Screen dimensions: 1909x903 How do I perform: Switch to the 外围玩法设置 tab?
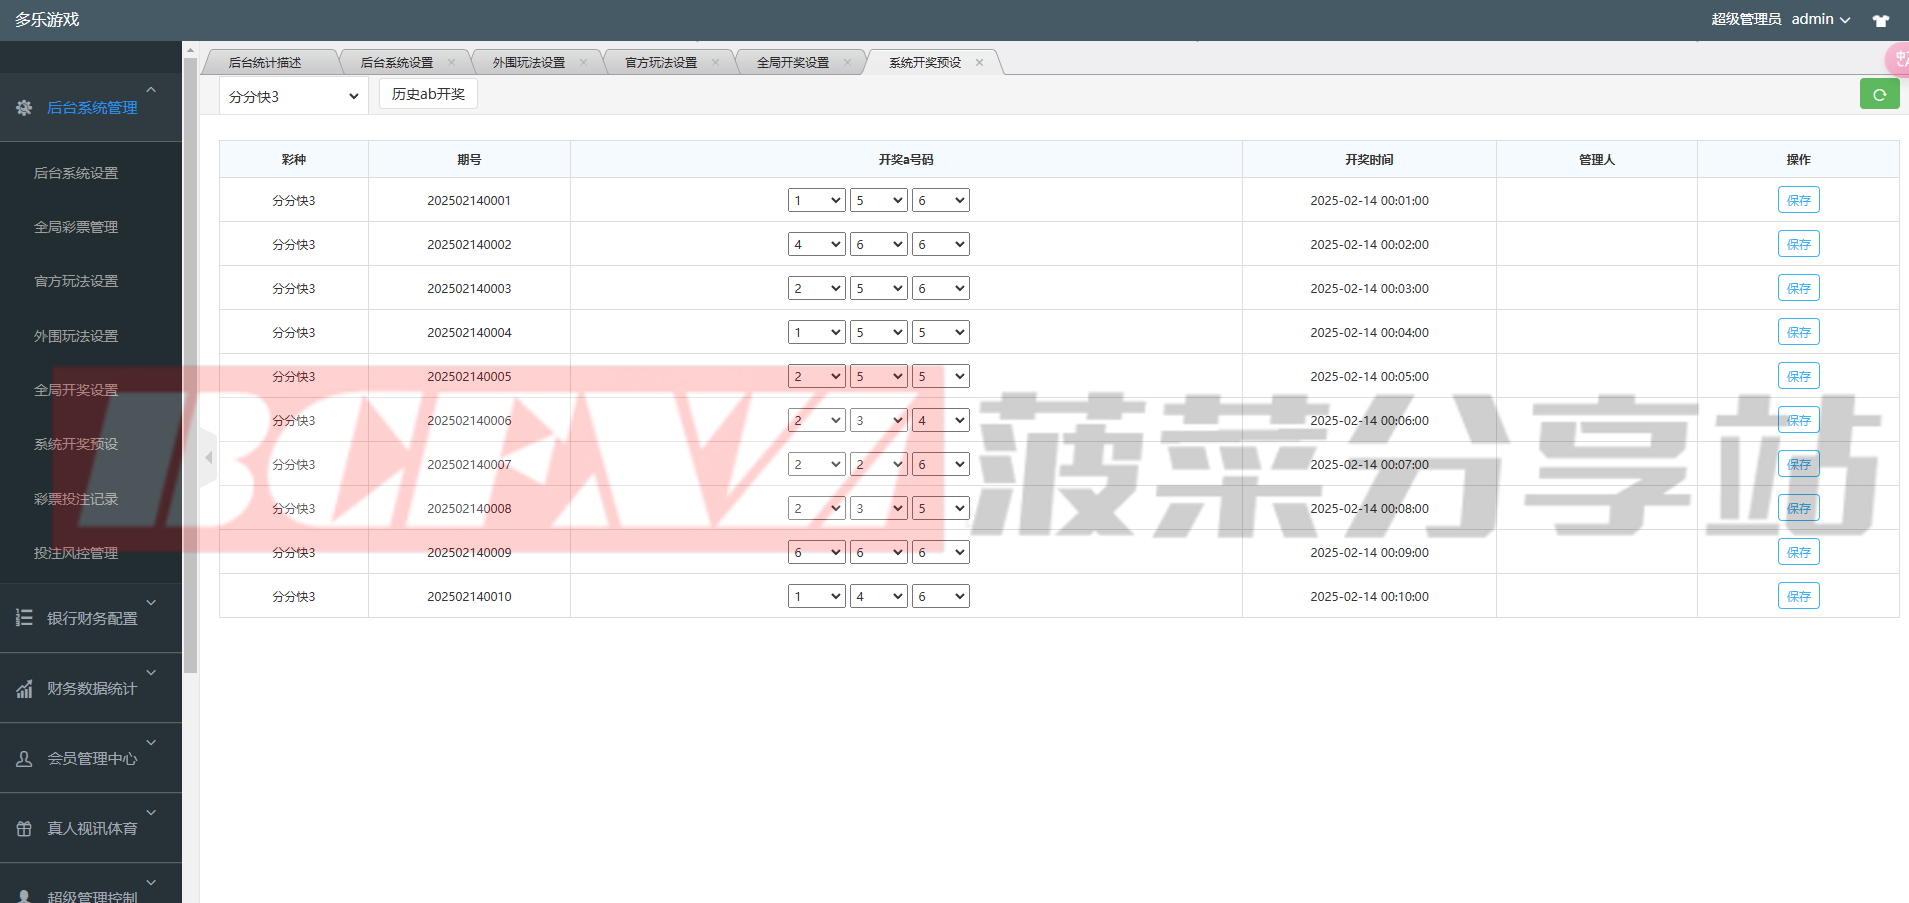[x=528, y=62]
